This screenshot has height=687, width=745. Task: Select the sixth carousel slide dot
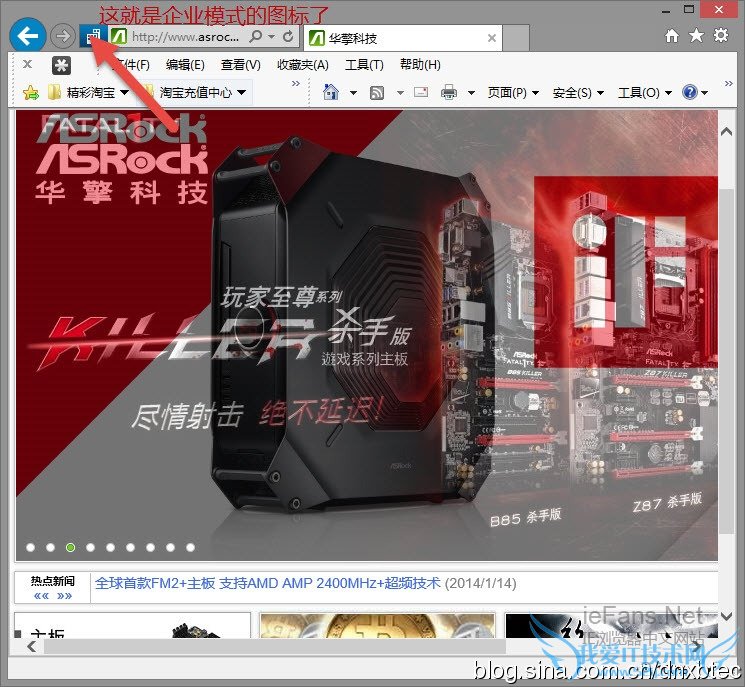tap(130, 547)
